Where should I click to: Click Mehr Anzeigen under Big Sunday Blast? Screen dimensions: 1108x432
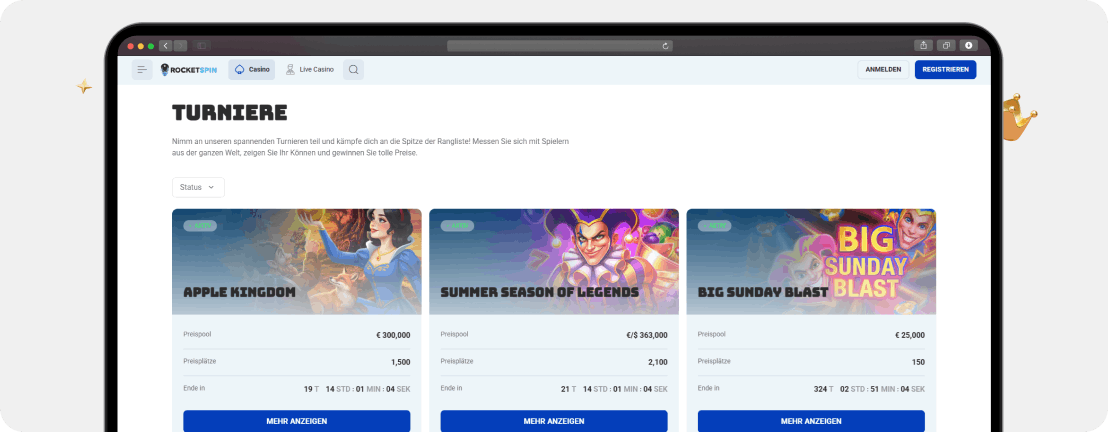click(x=811, y=421)
